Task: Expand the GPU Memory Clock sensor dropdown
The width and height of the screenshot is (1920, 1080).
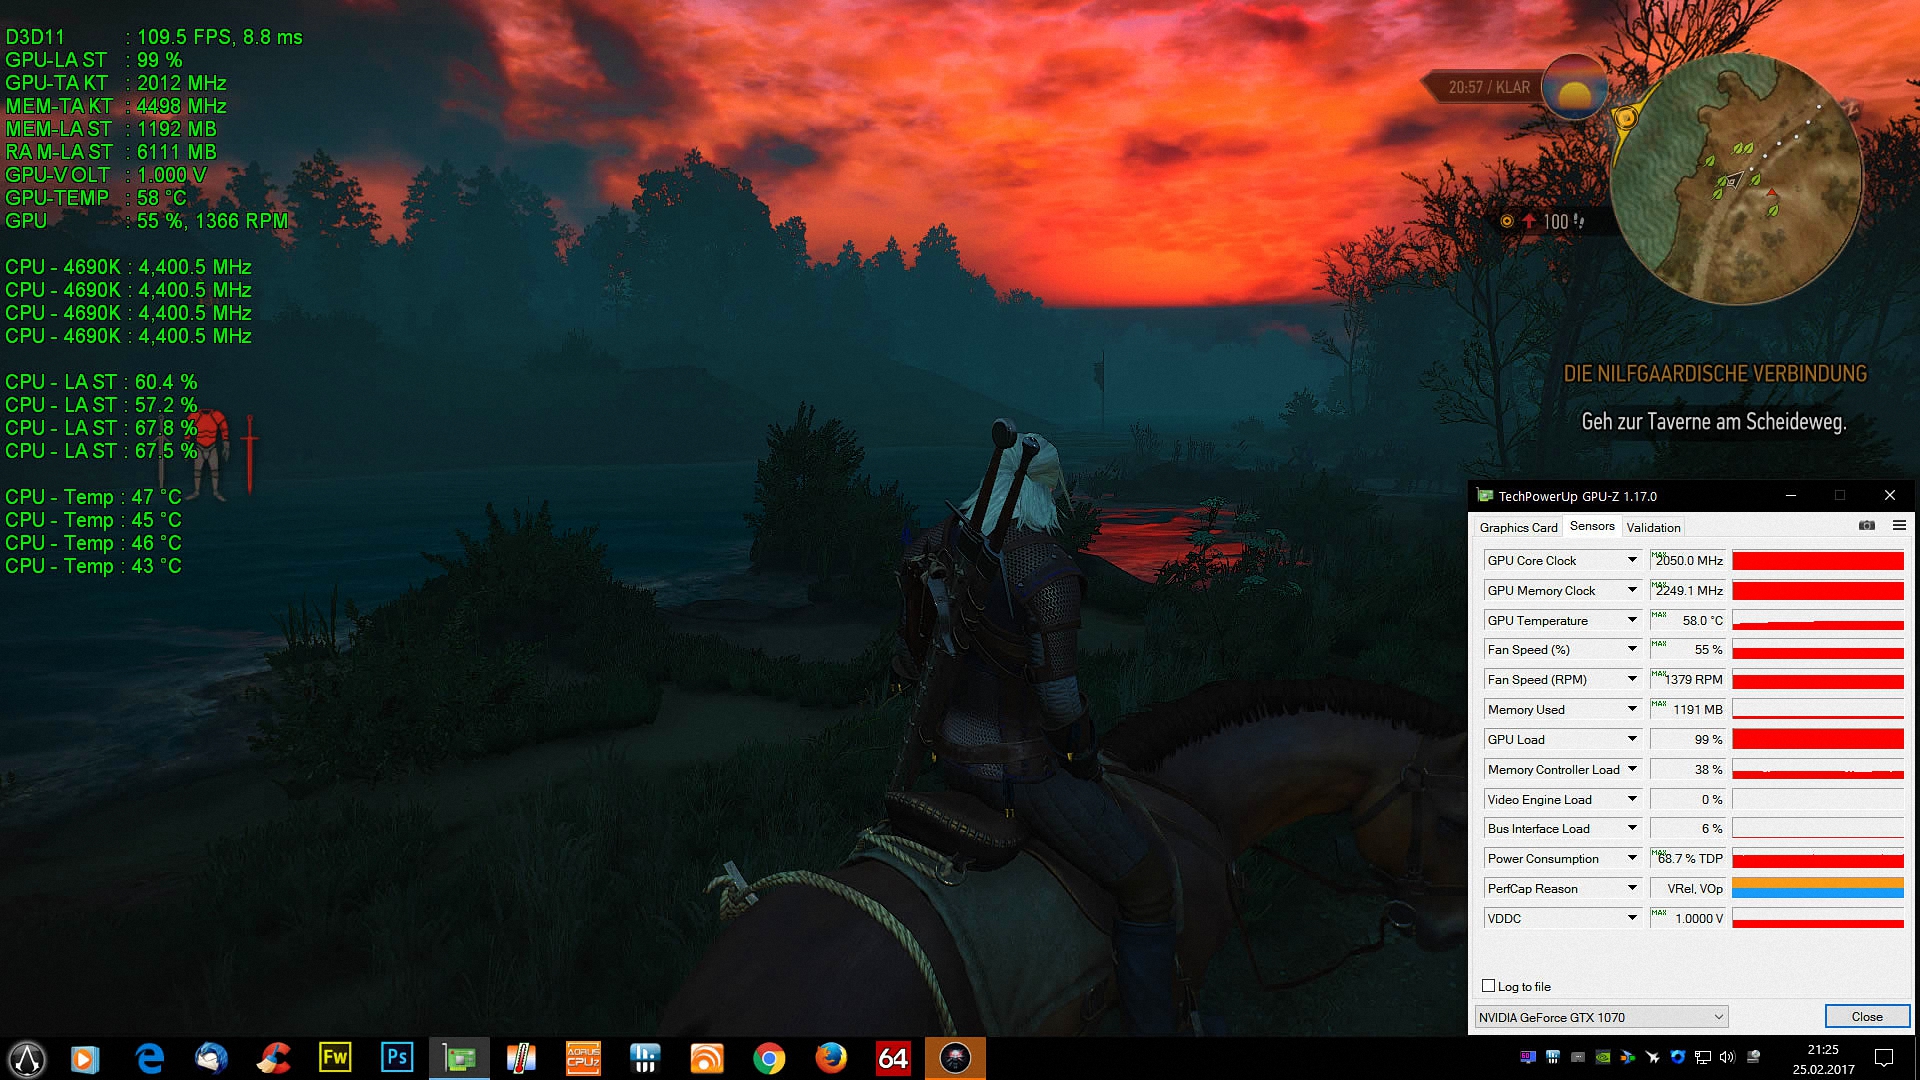Action: click(1632, 590)
